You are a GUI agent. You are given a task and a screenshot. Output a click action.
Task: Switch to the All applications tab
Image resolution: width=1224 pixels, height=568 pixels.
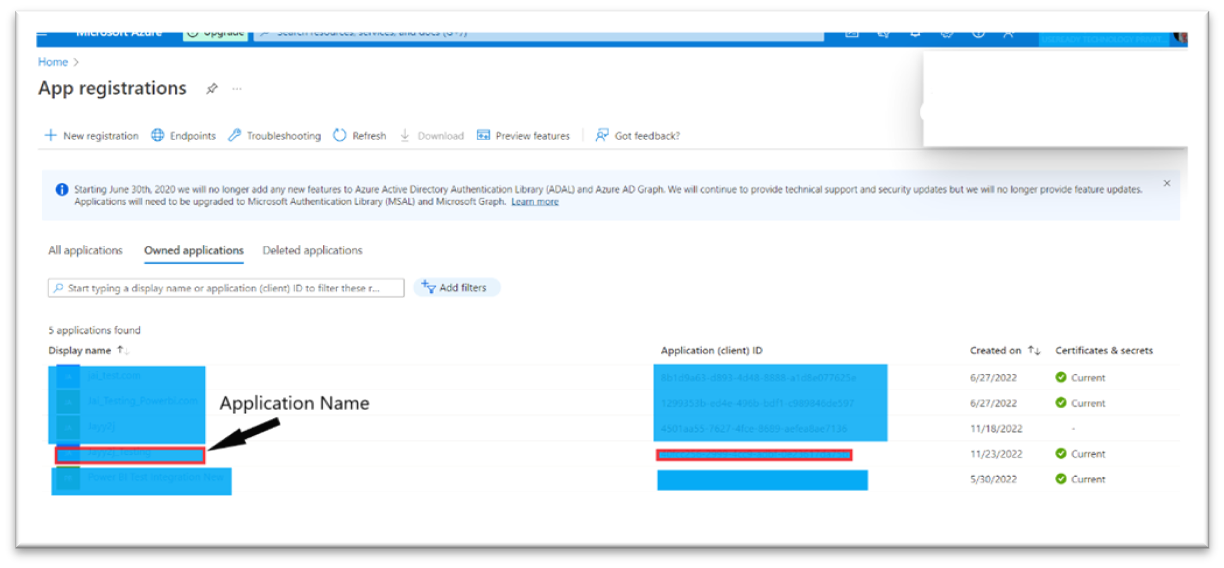click(x=85, y=250)
